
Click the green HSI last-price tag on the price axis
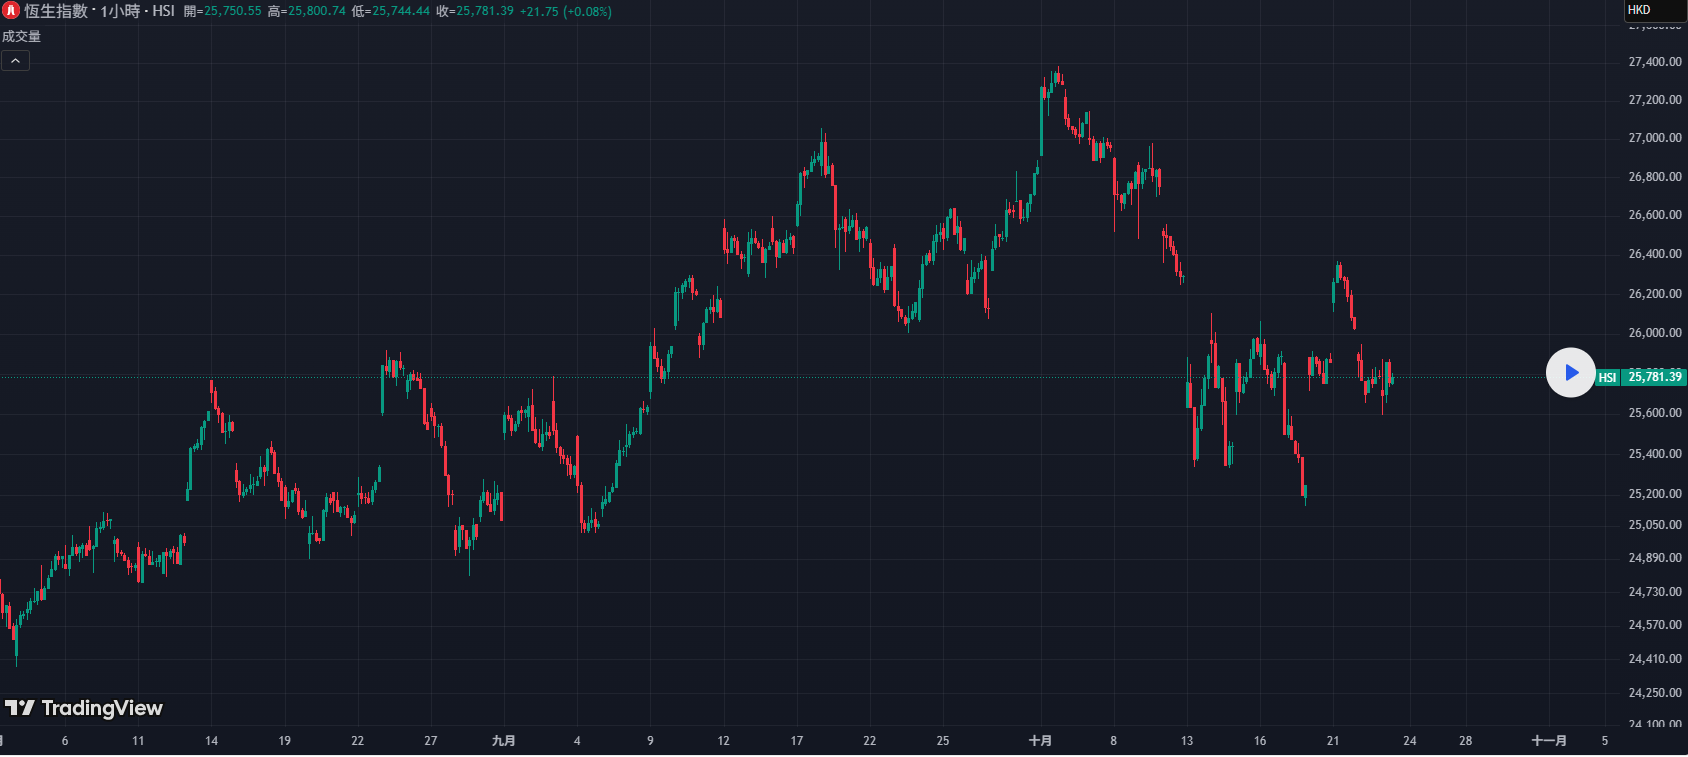coord(1640,377)
